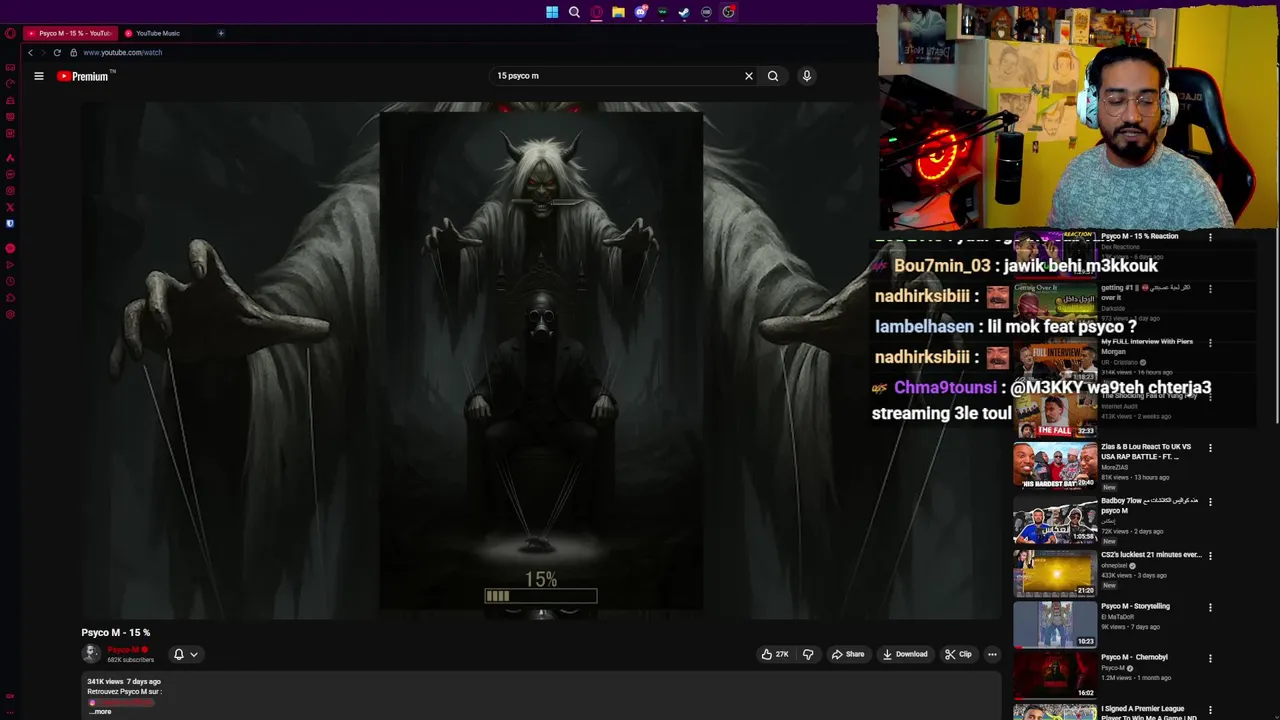This screenshot has height=720, width=1280.
Task: Open Discord from the taskbar
Action: [641, 12]
